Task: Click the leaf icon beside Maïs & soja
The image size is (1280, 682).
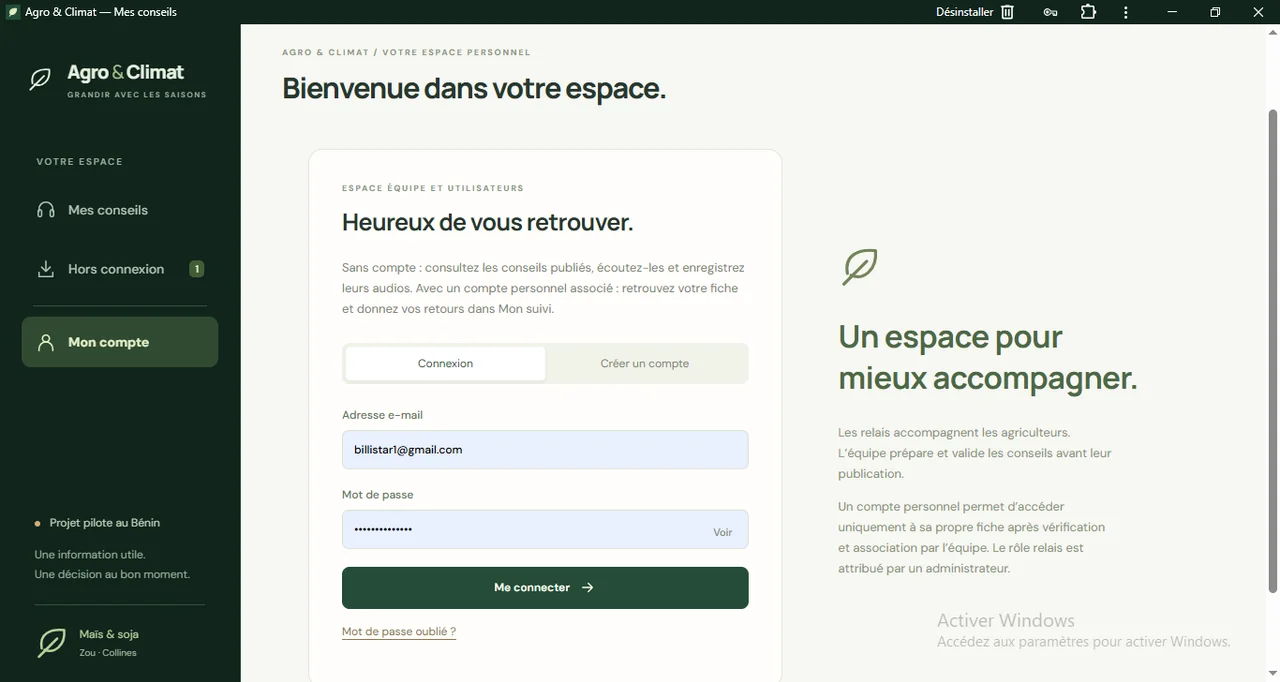Action: click(52, 643)
